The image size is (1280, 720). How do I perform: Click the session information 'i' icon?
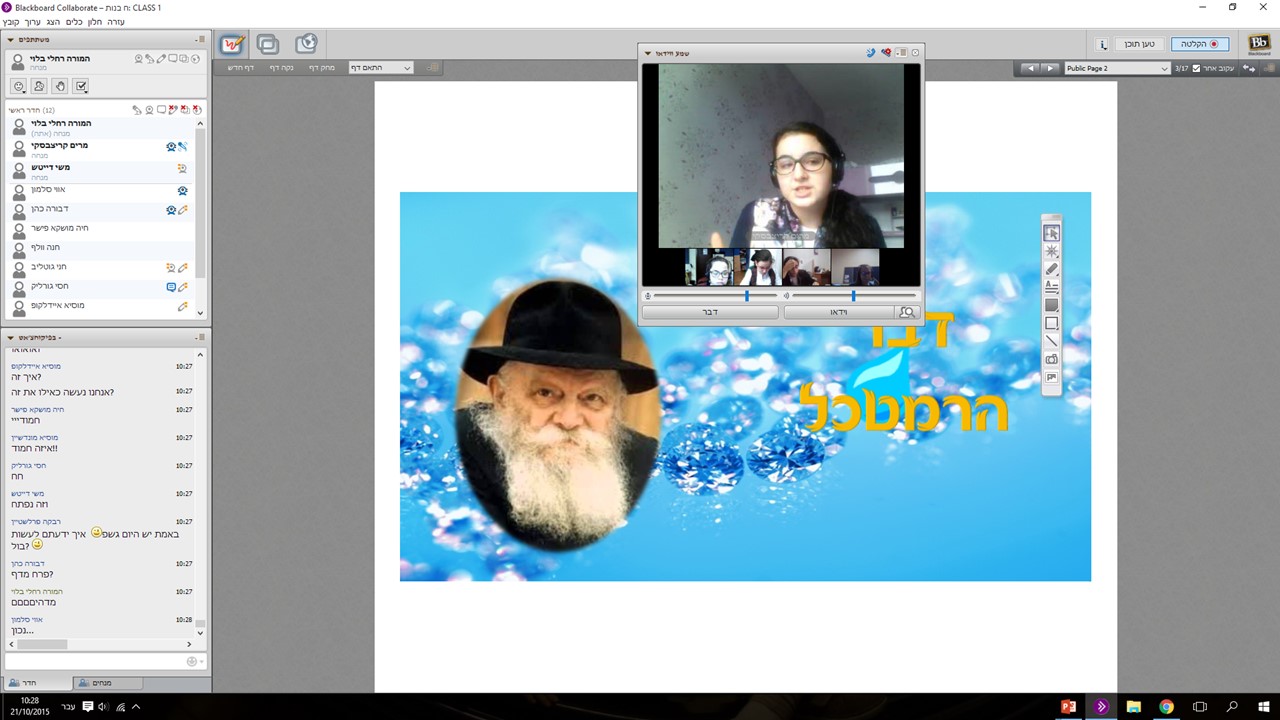pos(1102,44)
